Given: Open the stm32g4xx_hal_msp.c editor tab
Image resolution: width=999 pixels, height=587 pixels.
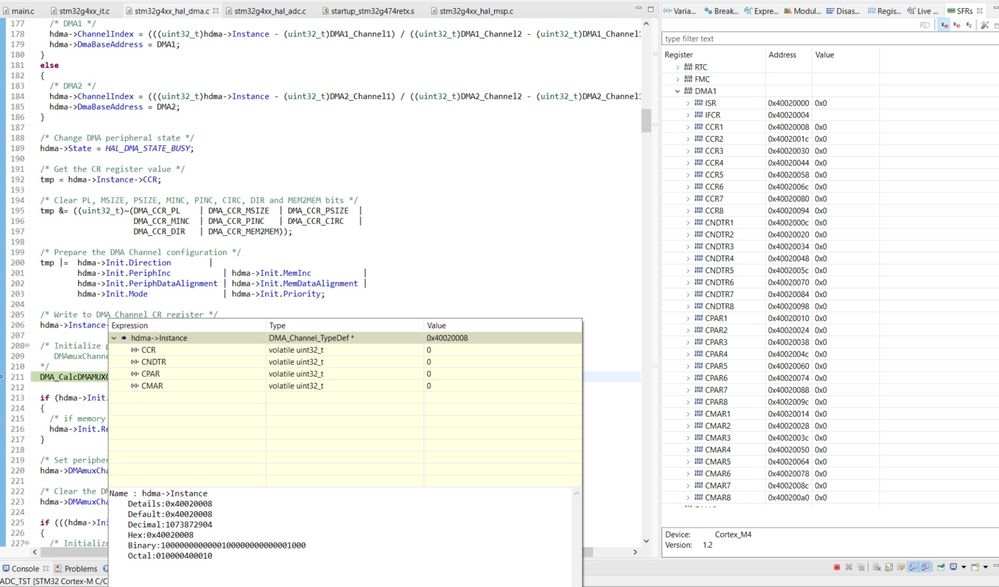Looking at the screenshot, I should coord(471,11).
